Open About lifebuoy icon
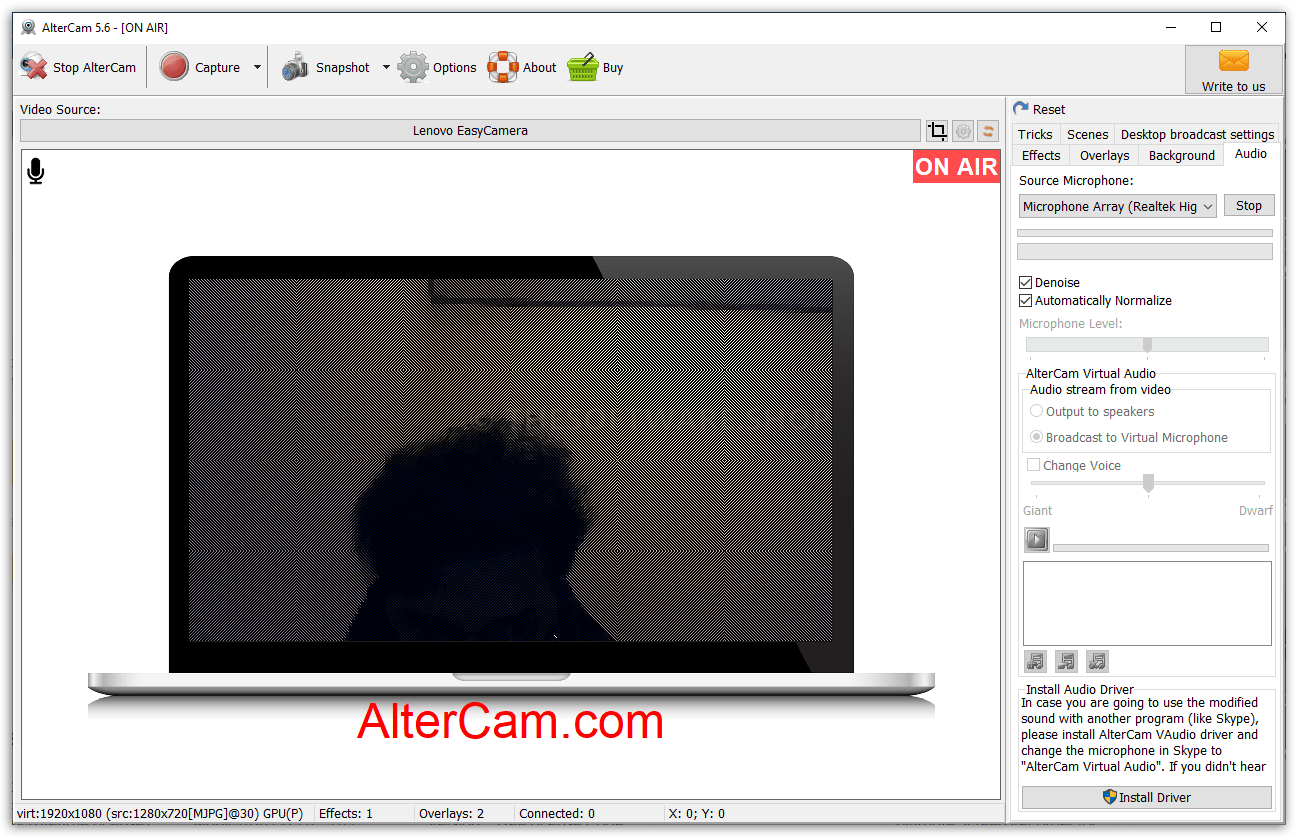The image size is (1298, 837). tap(503, 67)
